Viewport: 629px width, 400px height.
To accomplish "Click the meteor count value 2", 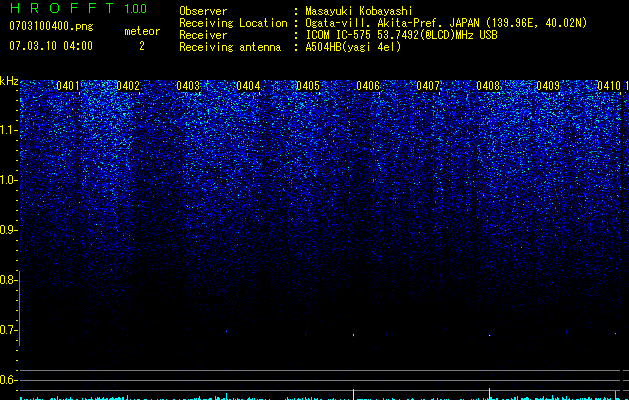I will point(142,46).
